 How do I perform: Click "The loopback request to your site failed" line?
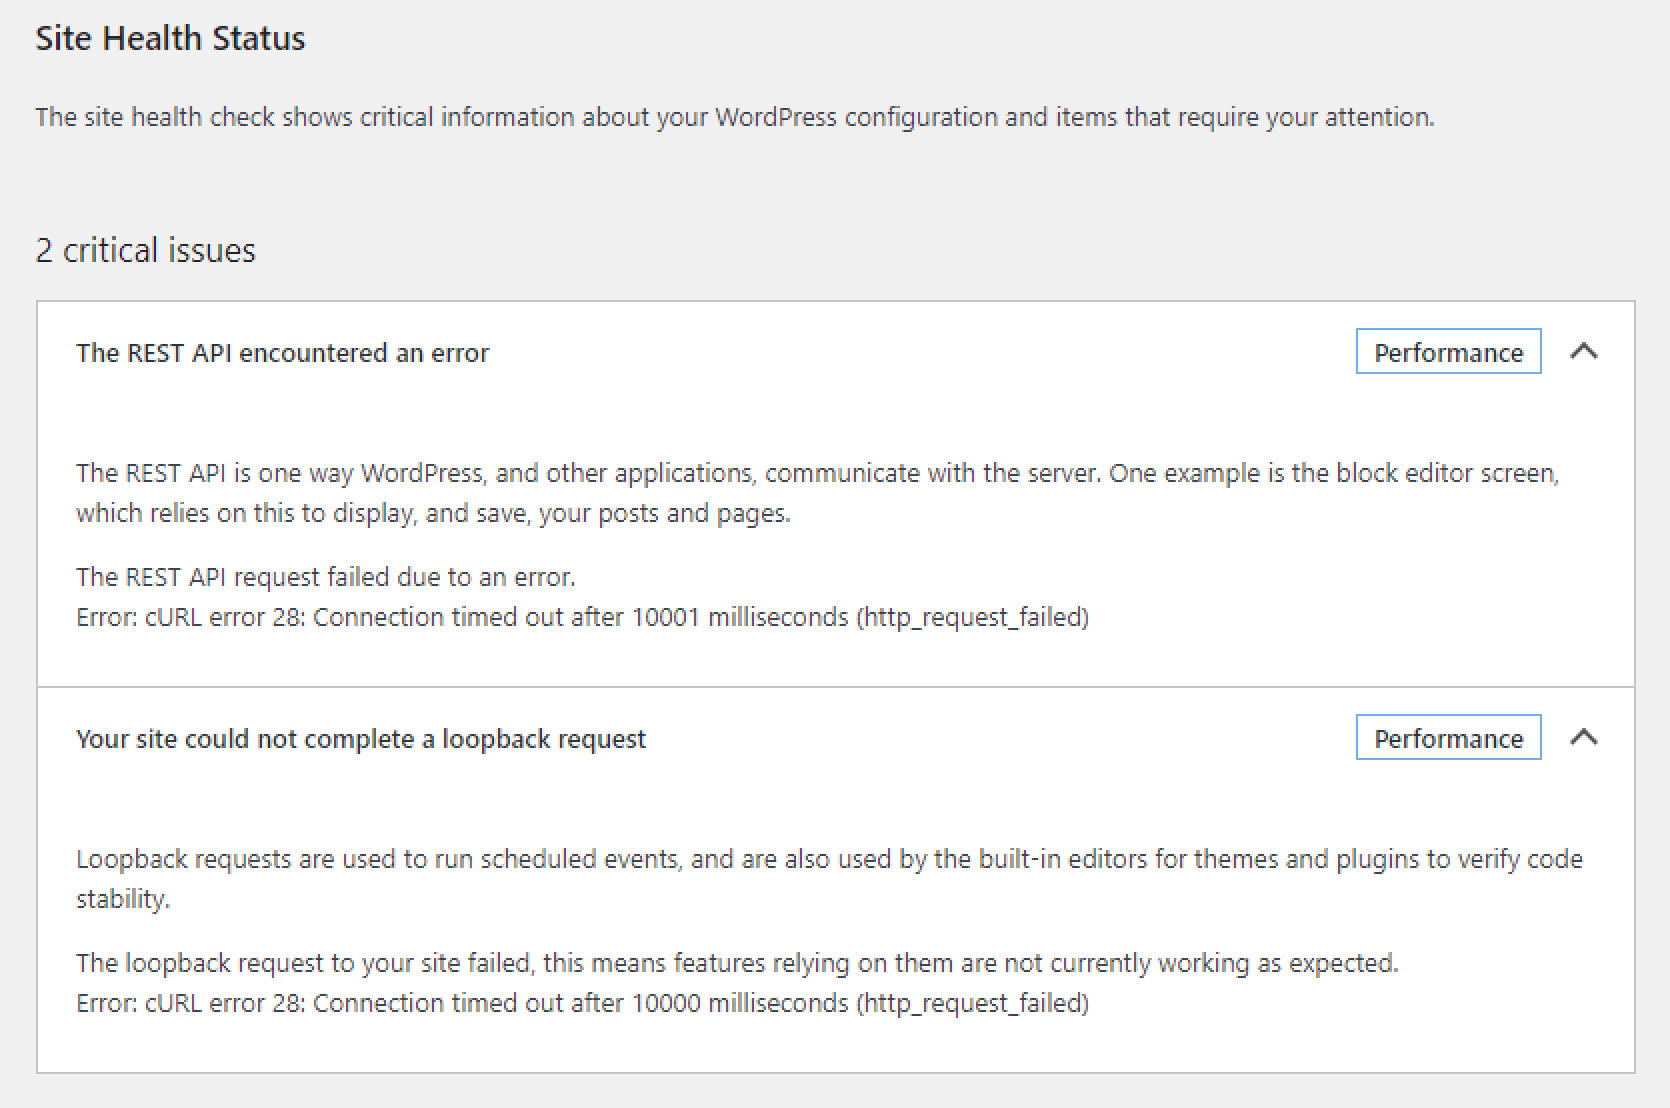737,963
